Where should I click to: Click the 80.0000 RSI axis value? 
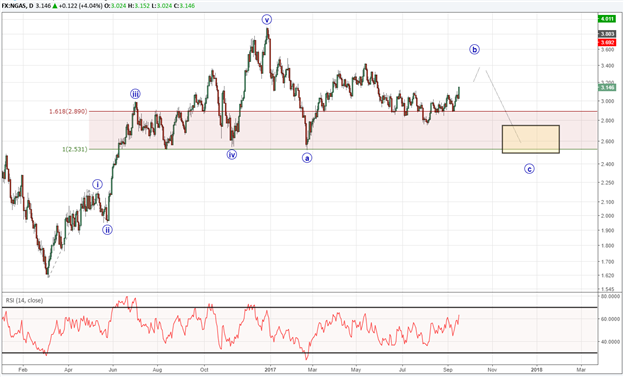pos(610,297)
